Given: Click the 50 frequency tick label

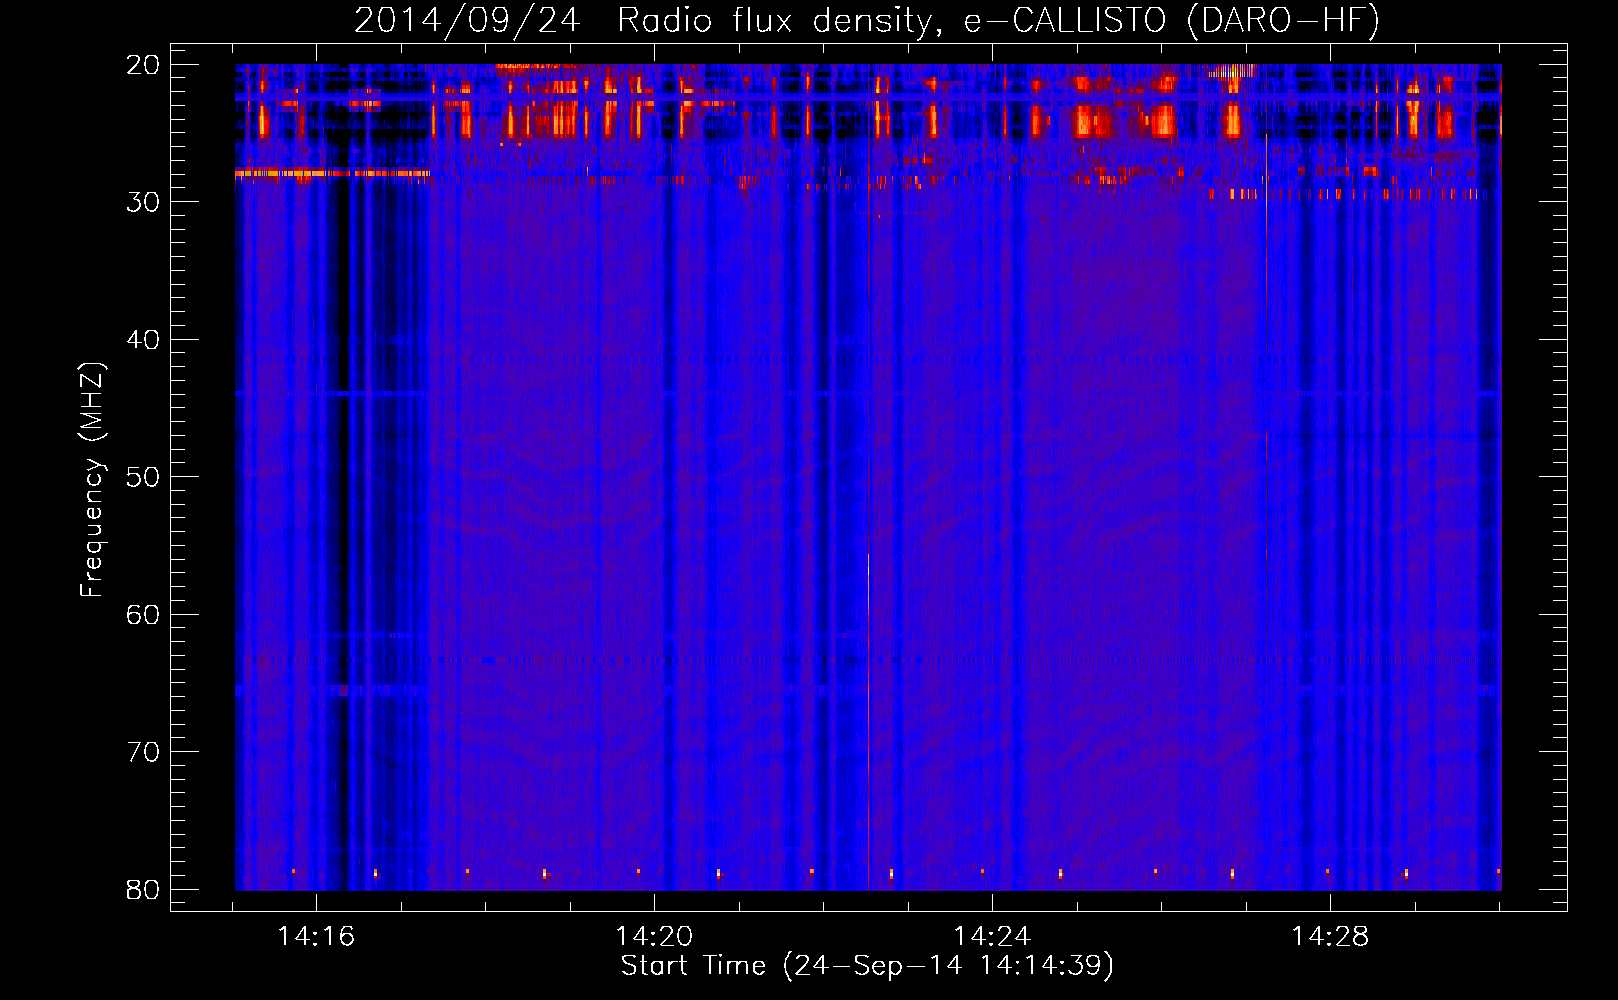Looking at the screenshot, I should 143,477.
